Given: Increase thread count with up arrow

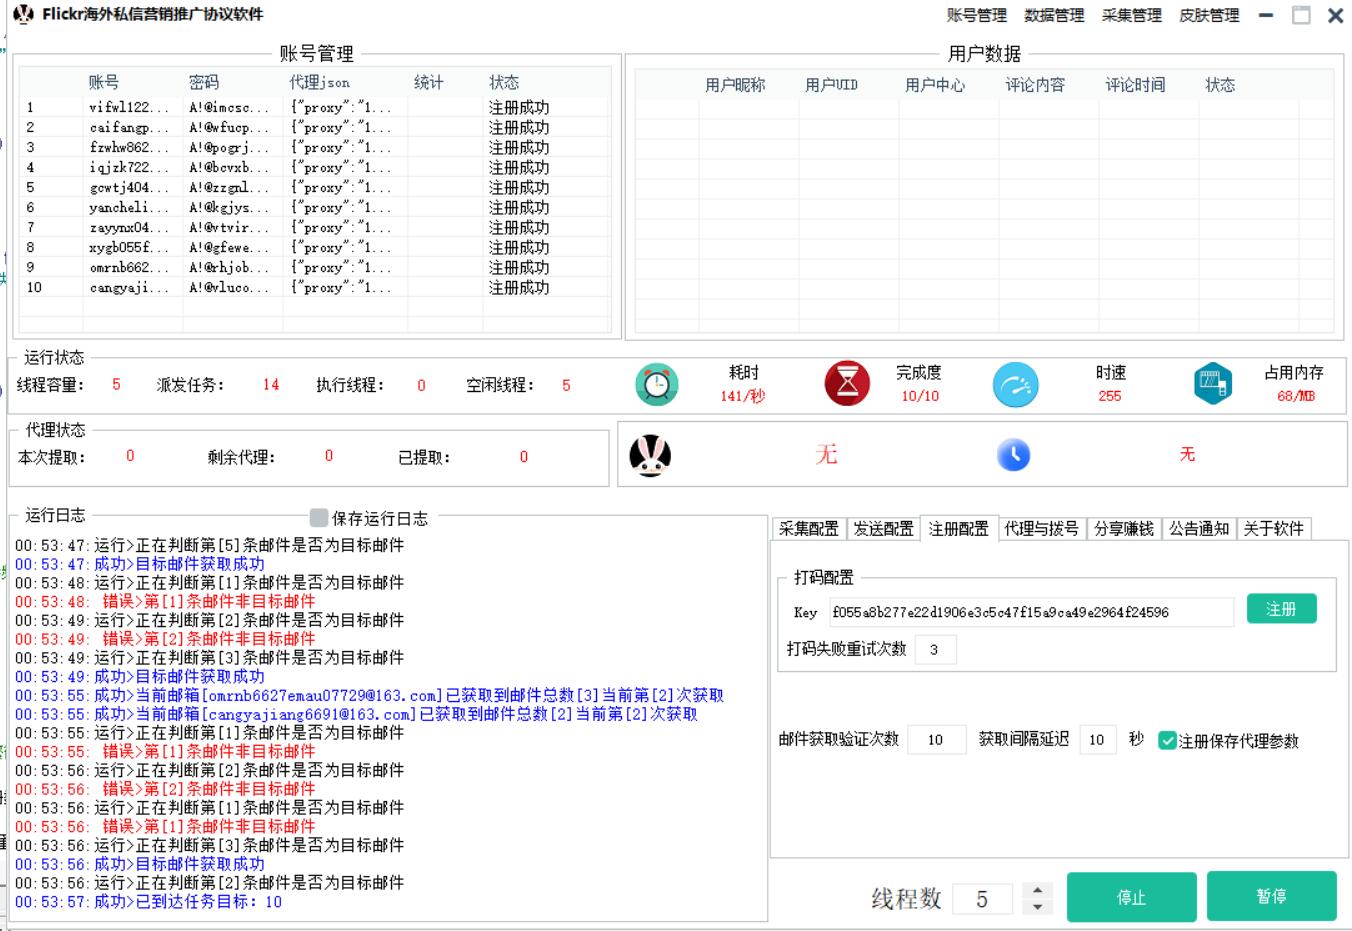Looking at the screenshot, I should pos(1037,890).
